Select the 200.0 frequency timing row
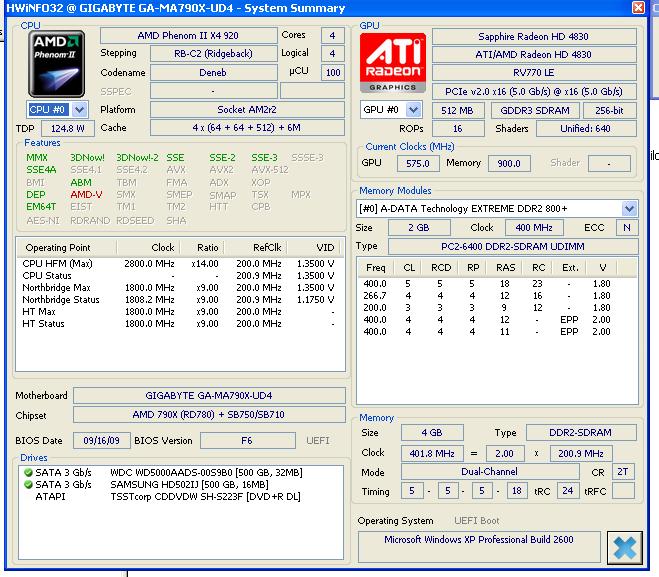Image resolution: width=659 pixels, height=577 pixels. pyautogui.click(x=497, y=308)
